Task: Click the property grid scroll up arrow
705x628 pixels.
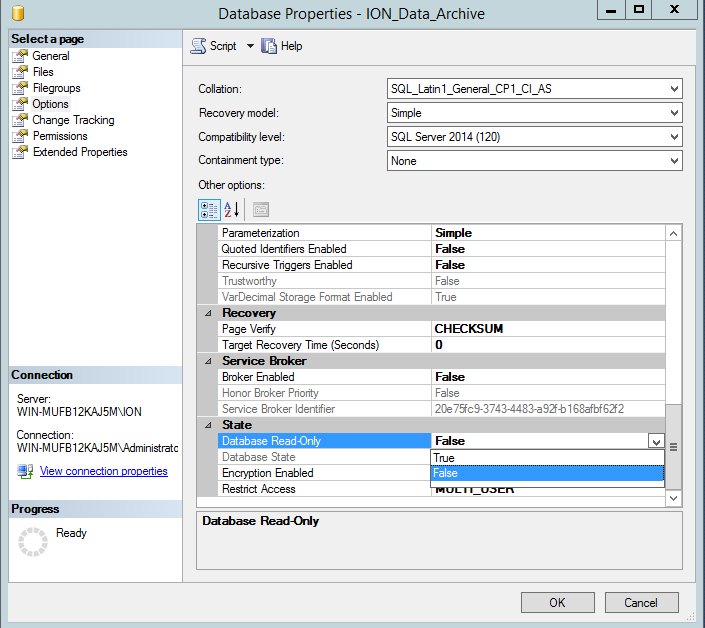Action: click(673, 233)
